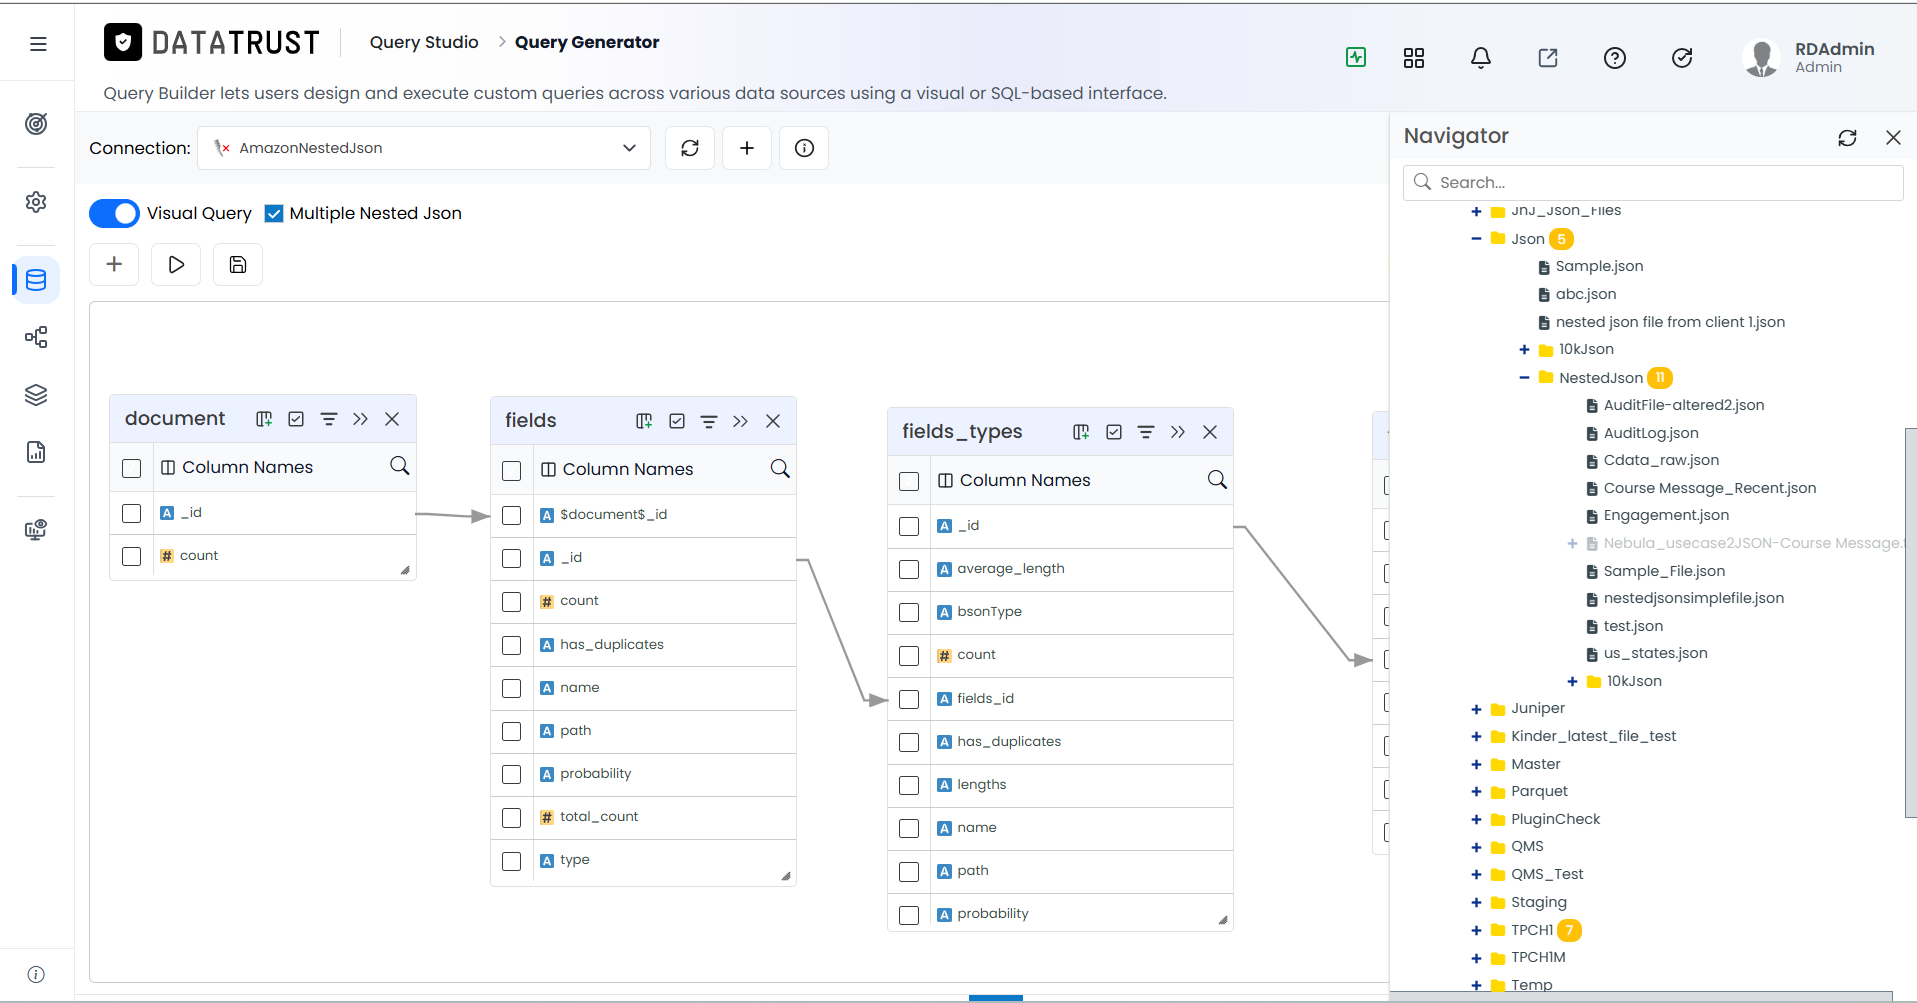This screenshot has height=1003, width=1917.
Task: Open the workflow diagram icon in sidebar
Action: tap(36, 337)
